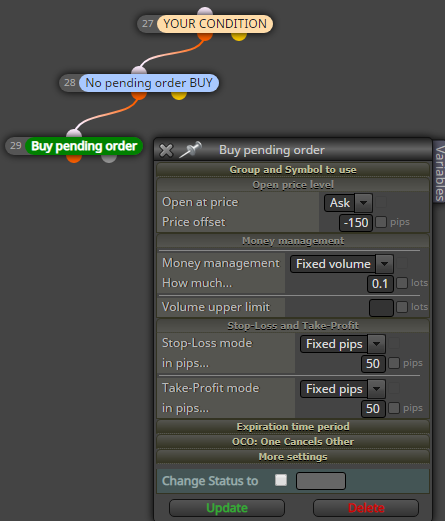The height and width of the screenshot is (521, 445).
Task: Toggle checkbox beside Stop-Loss mode dropdown
Action: 394,343
